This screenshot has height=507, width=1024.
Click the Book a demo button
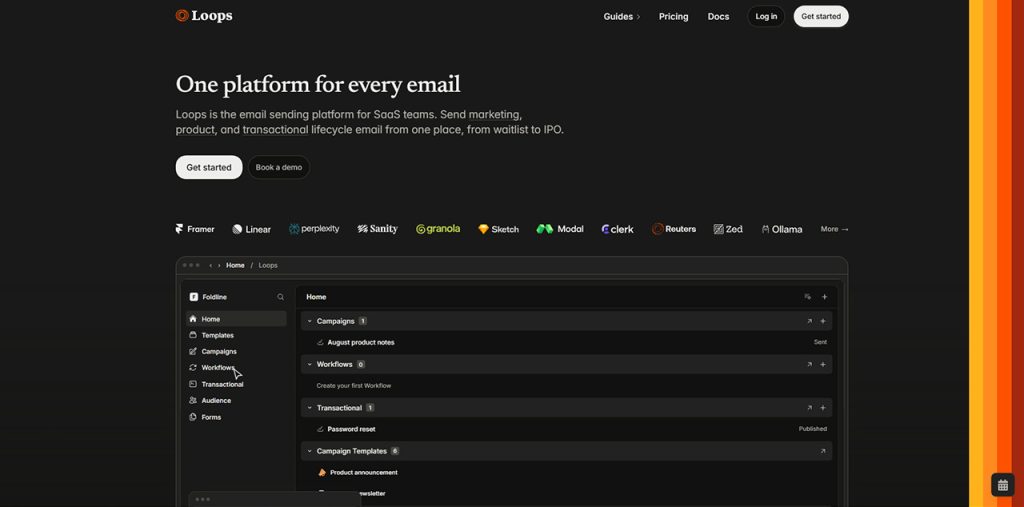point(279,167)
